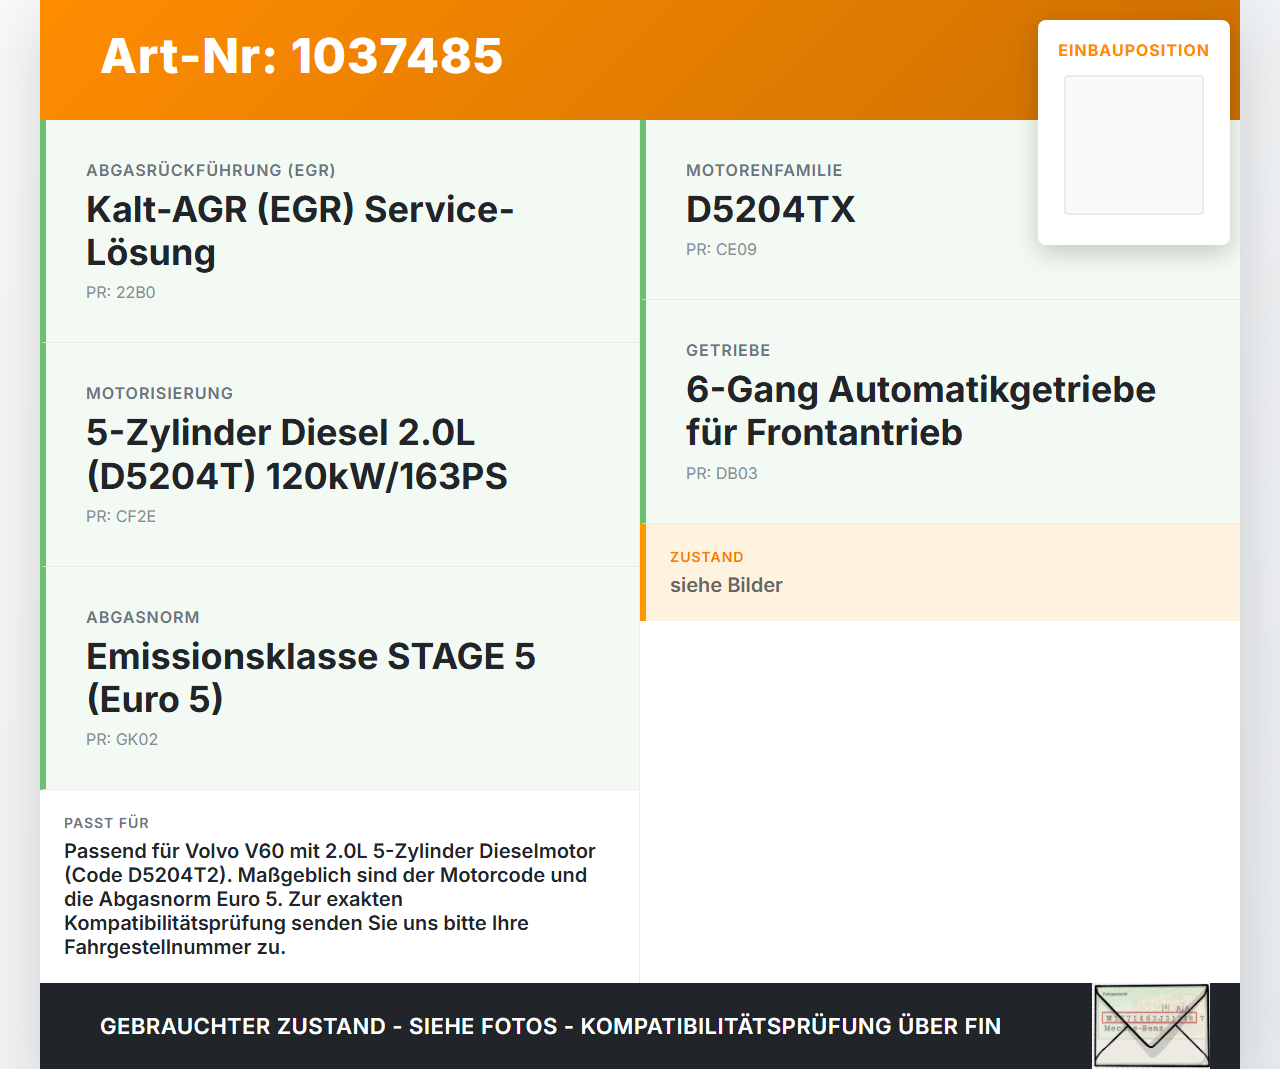Image resolution: width=1280 pixels, height=1070 pixels.
Task: Click the MOTORENFAMILIE label
Action: 764,170
